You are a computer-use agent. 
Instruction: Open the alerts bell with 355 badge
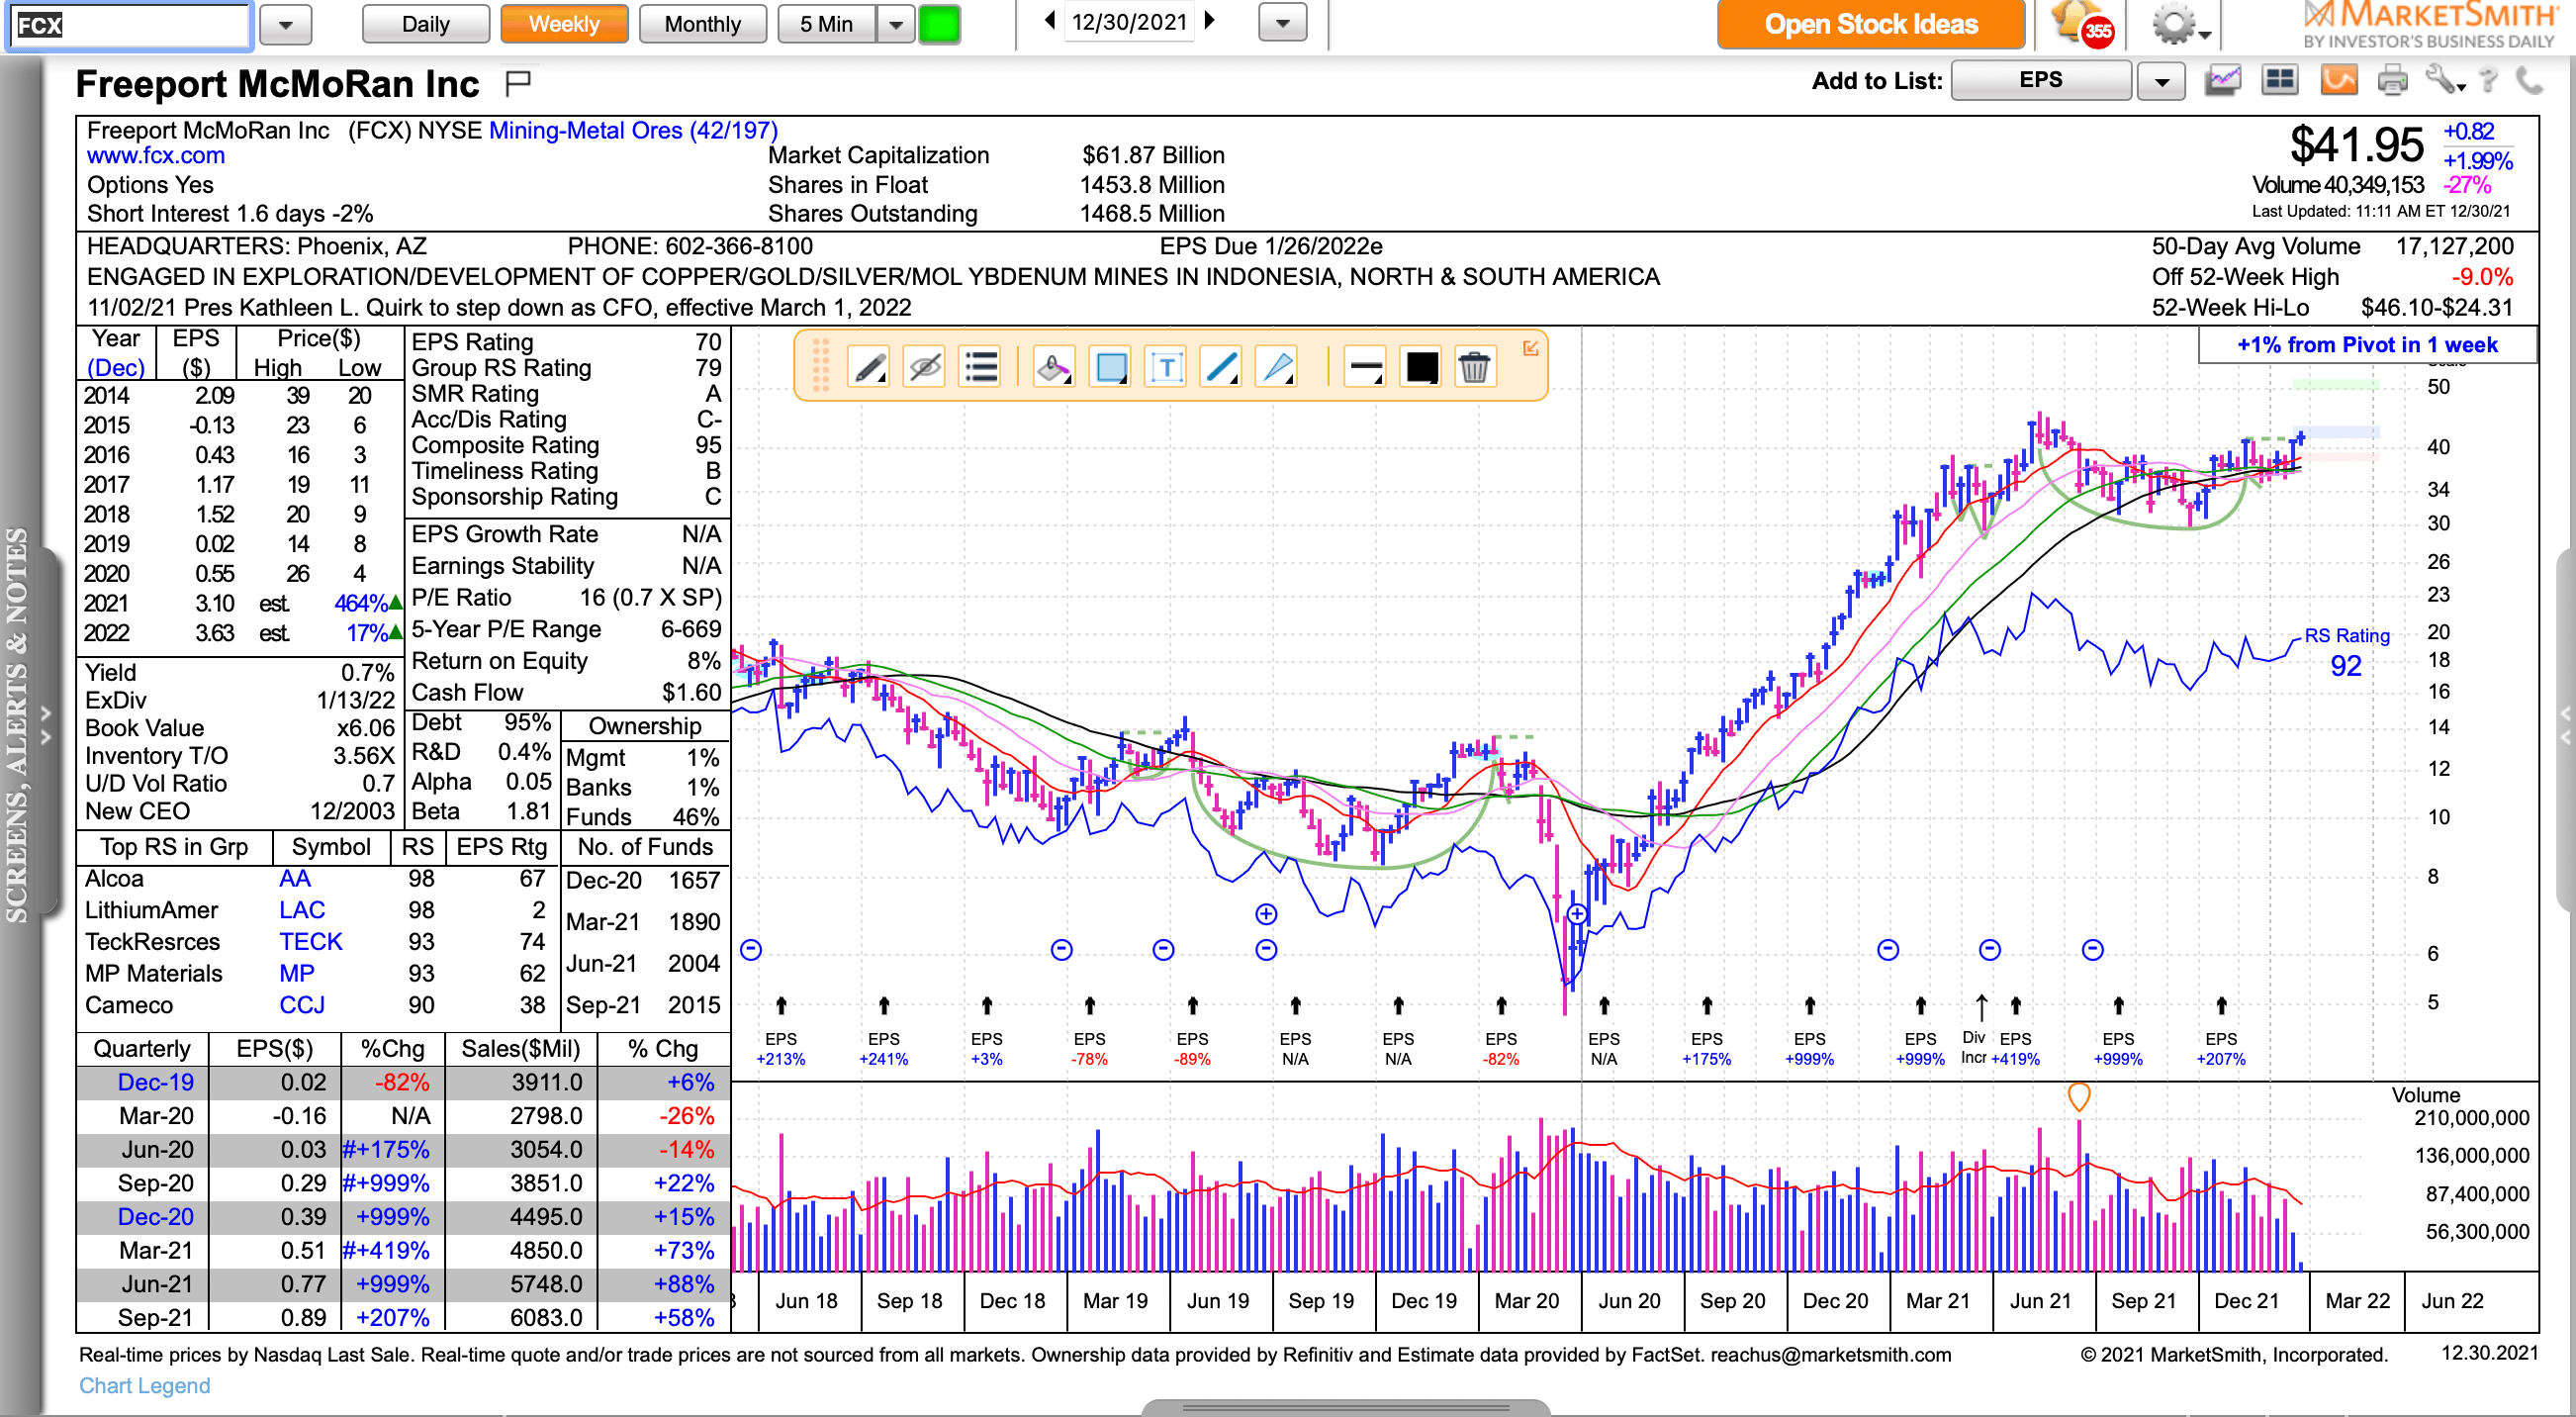point(2082,24)
